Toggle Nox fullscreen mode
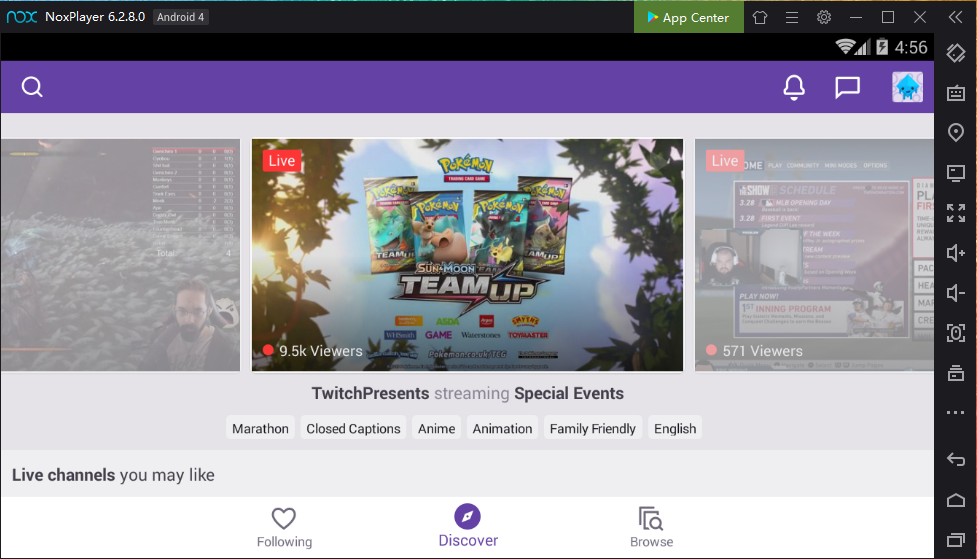 coord(955,213)
